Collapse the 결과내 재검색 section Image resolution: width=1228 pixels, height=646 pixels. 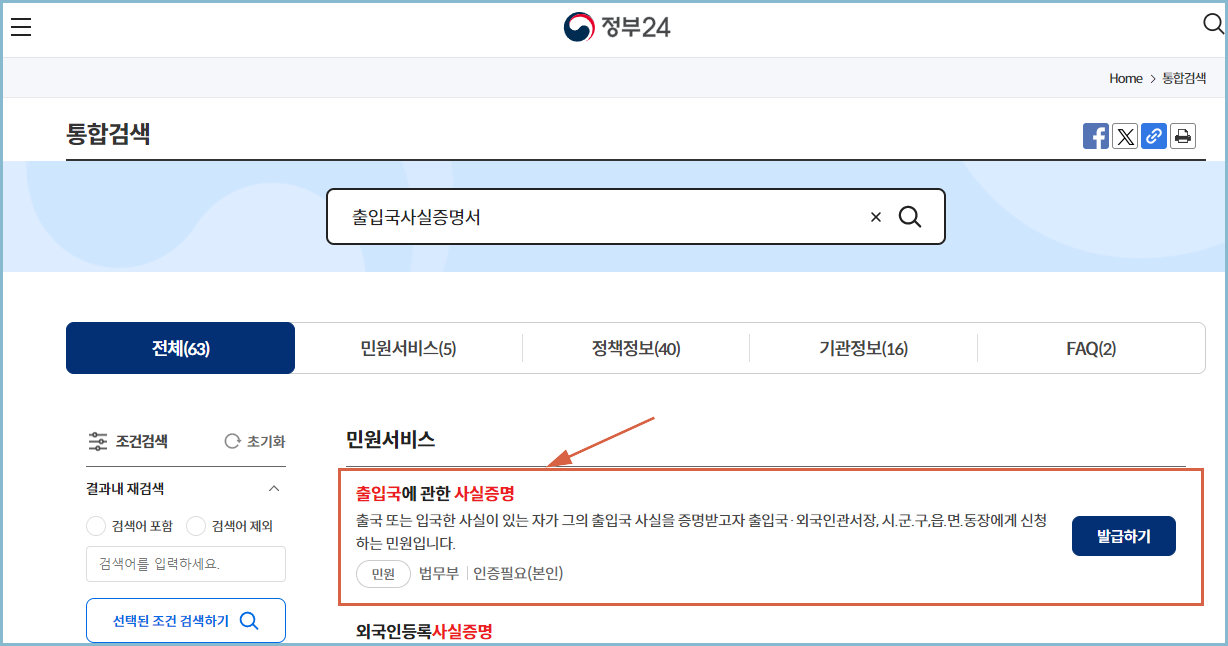[275, 489]
